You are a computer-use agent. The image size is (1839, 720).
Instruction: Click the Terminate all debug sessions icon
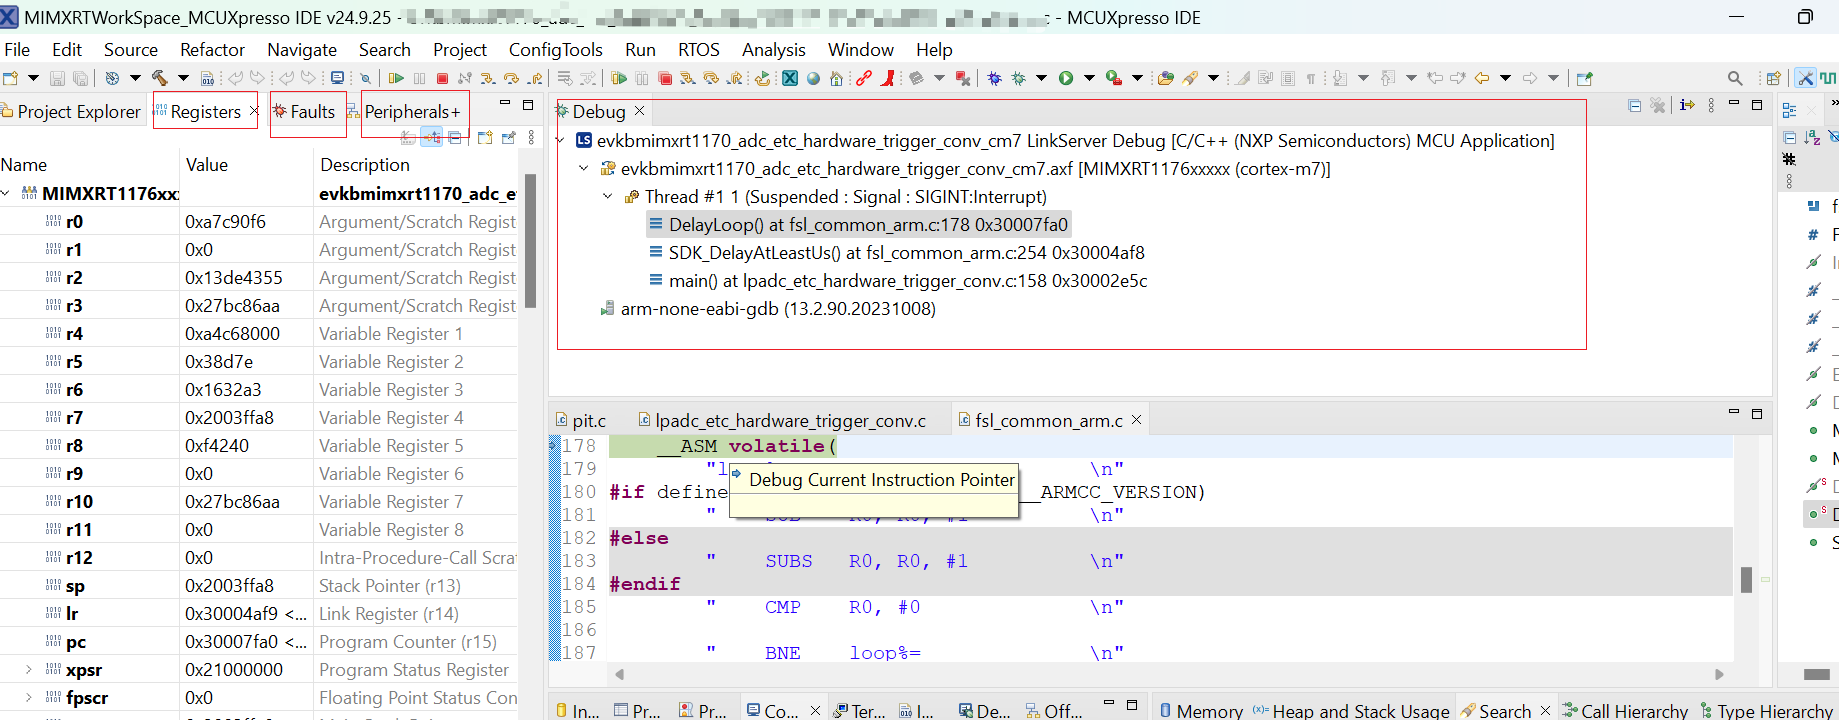[x=664, y=78]
